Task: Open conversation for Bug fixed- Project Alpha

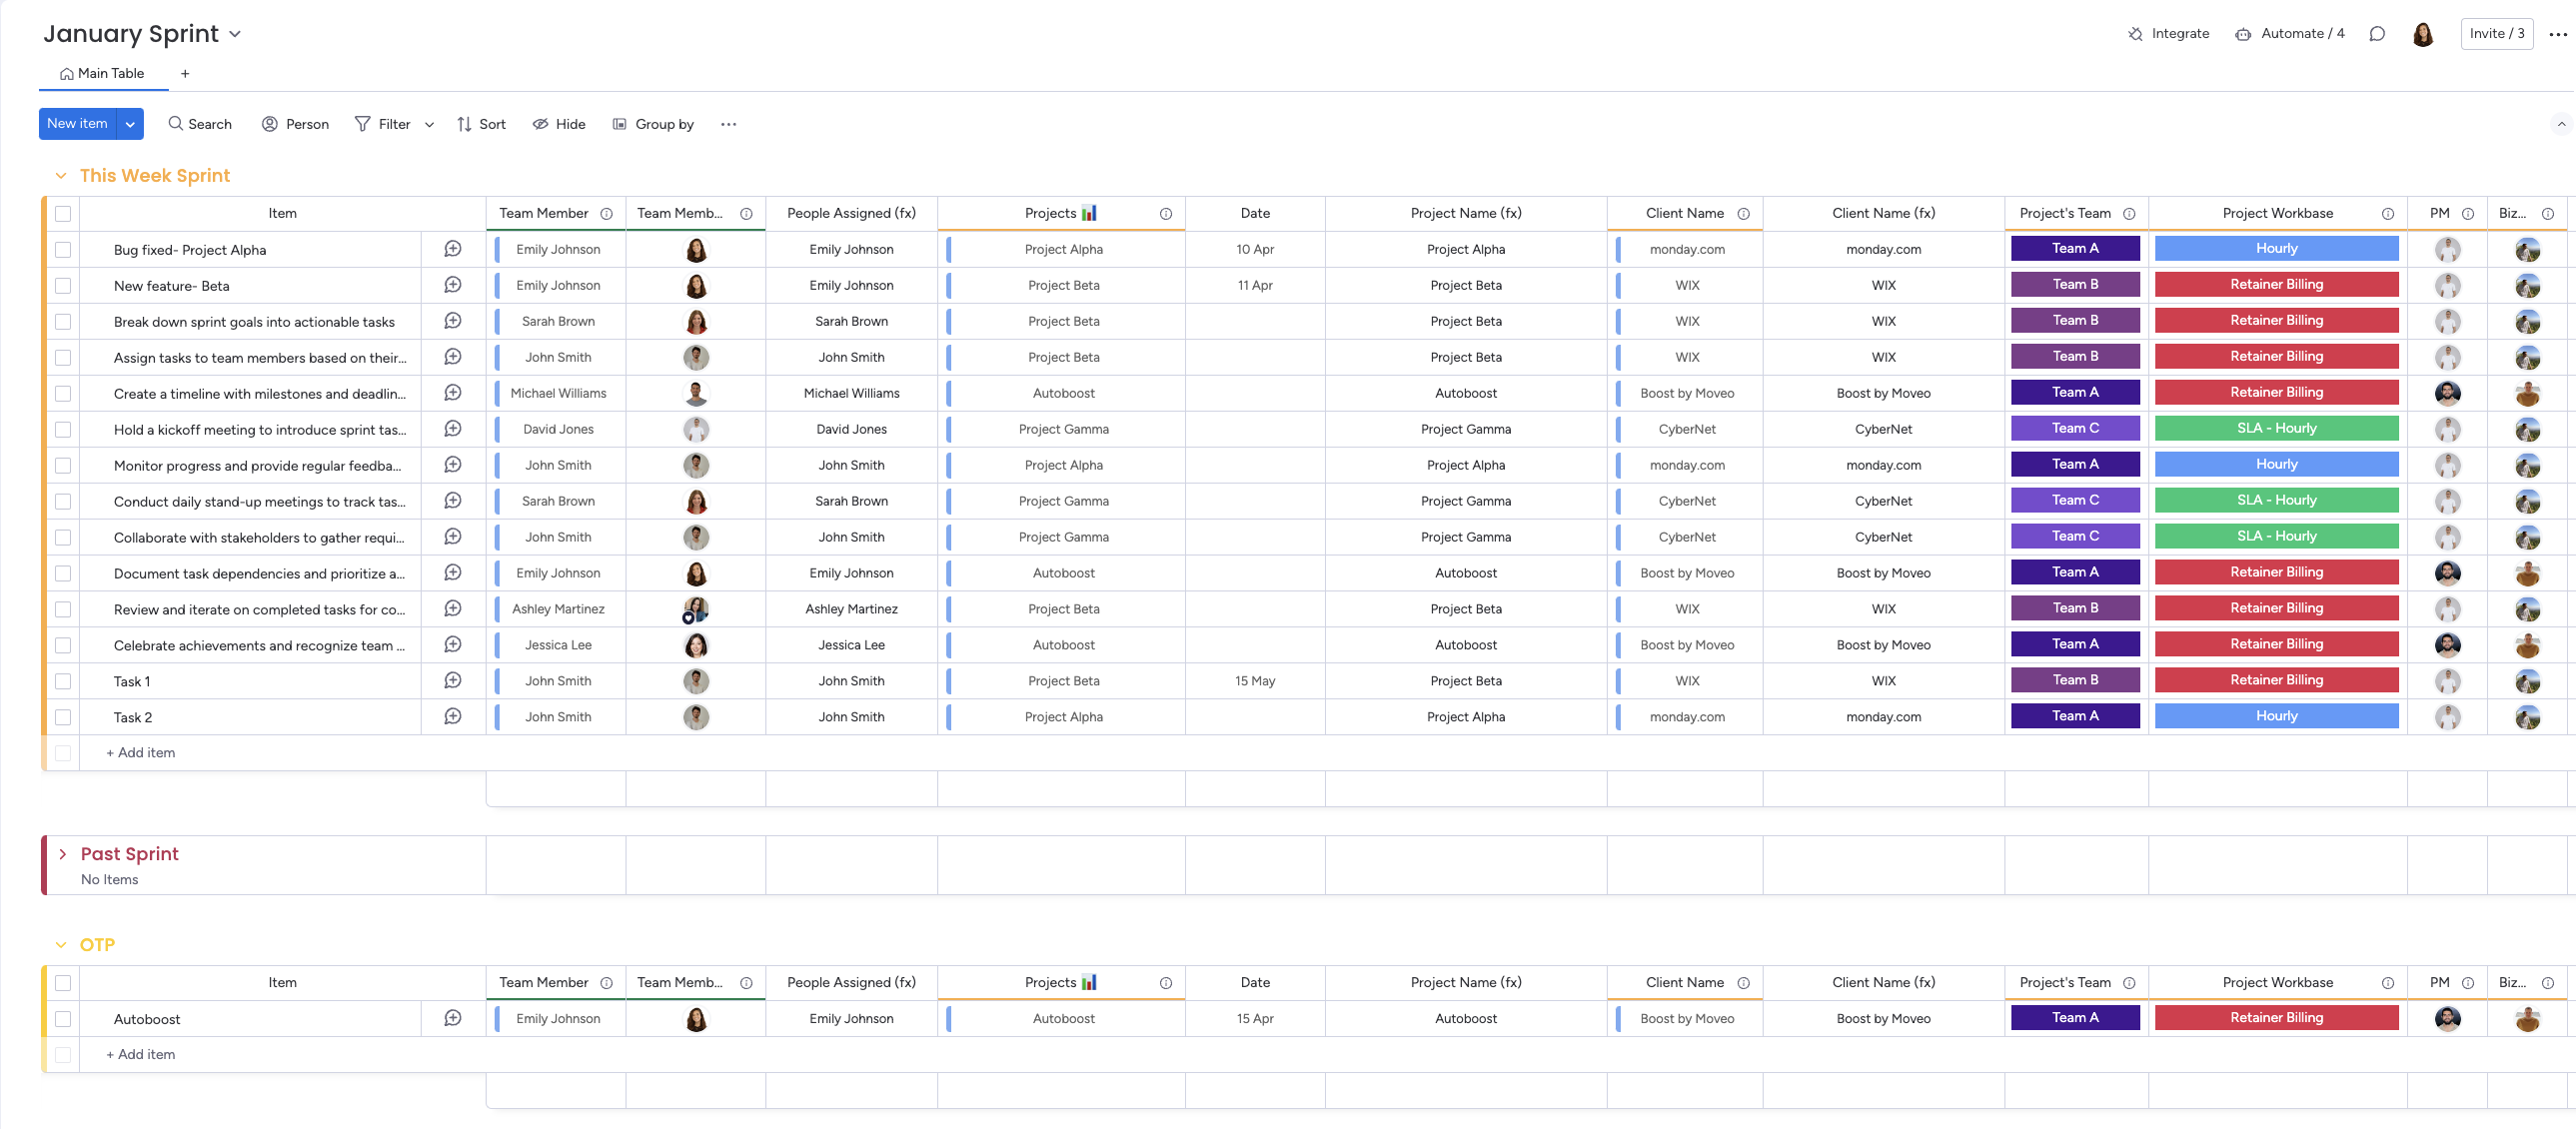Action: tap(453, 249)
